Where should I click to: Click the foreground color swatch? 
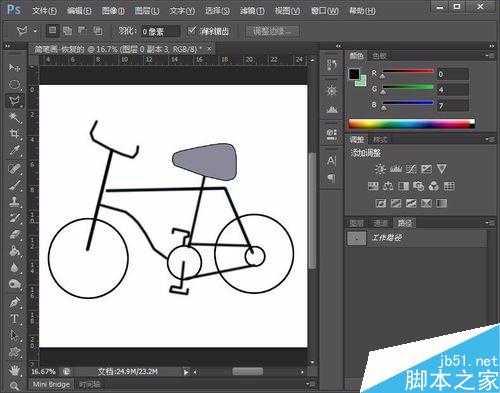[x=354, y=74]
